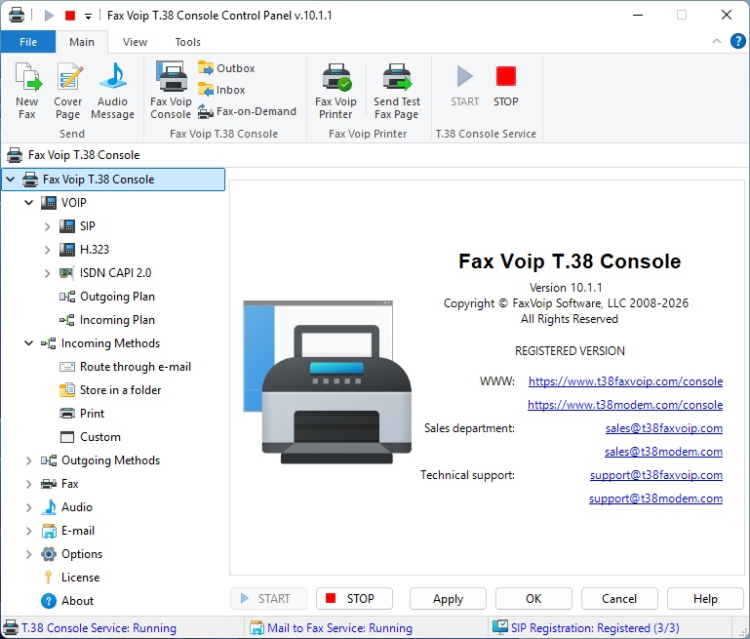The width and height of the screenshot is (750, 639).
Task: Expand the Audio tree node
Action: point(29,507)
